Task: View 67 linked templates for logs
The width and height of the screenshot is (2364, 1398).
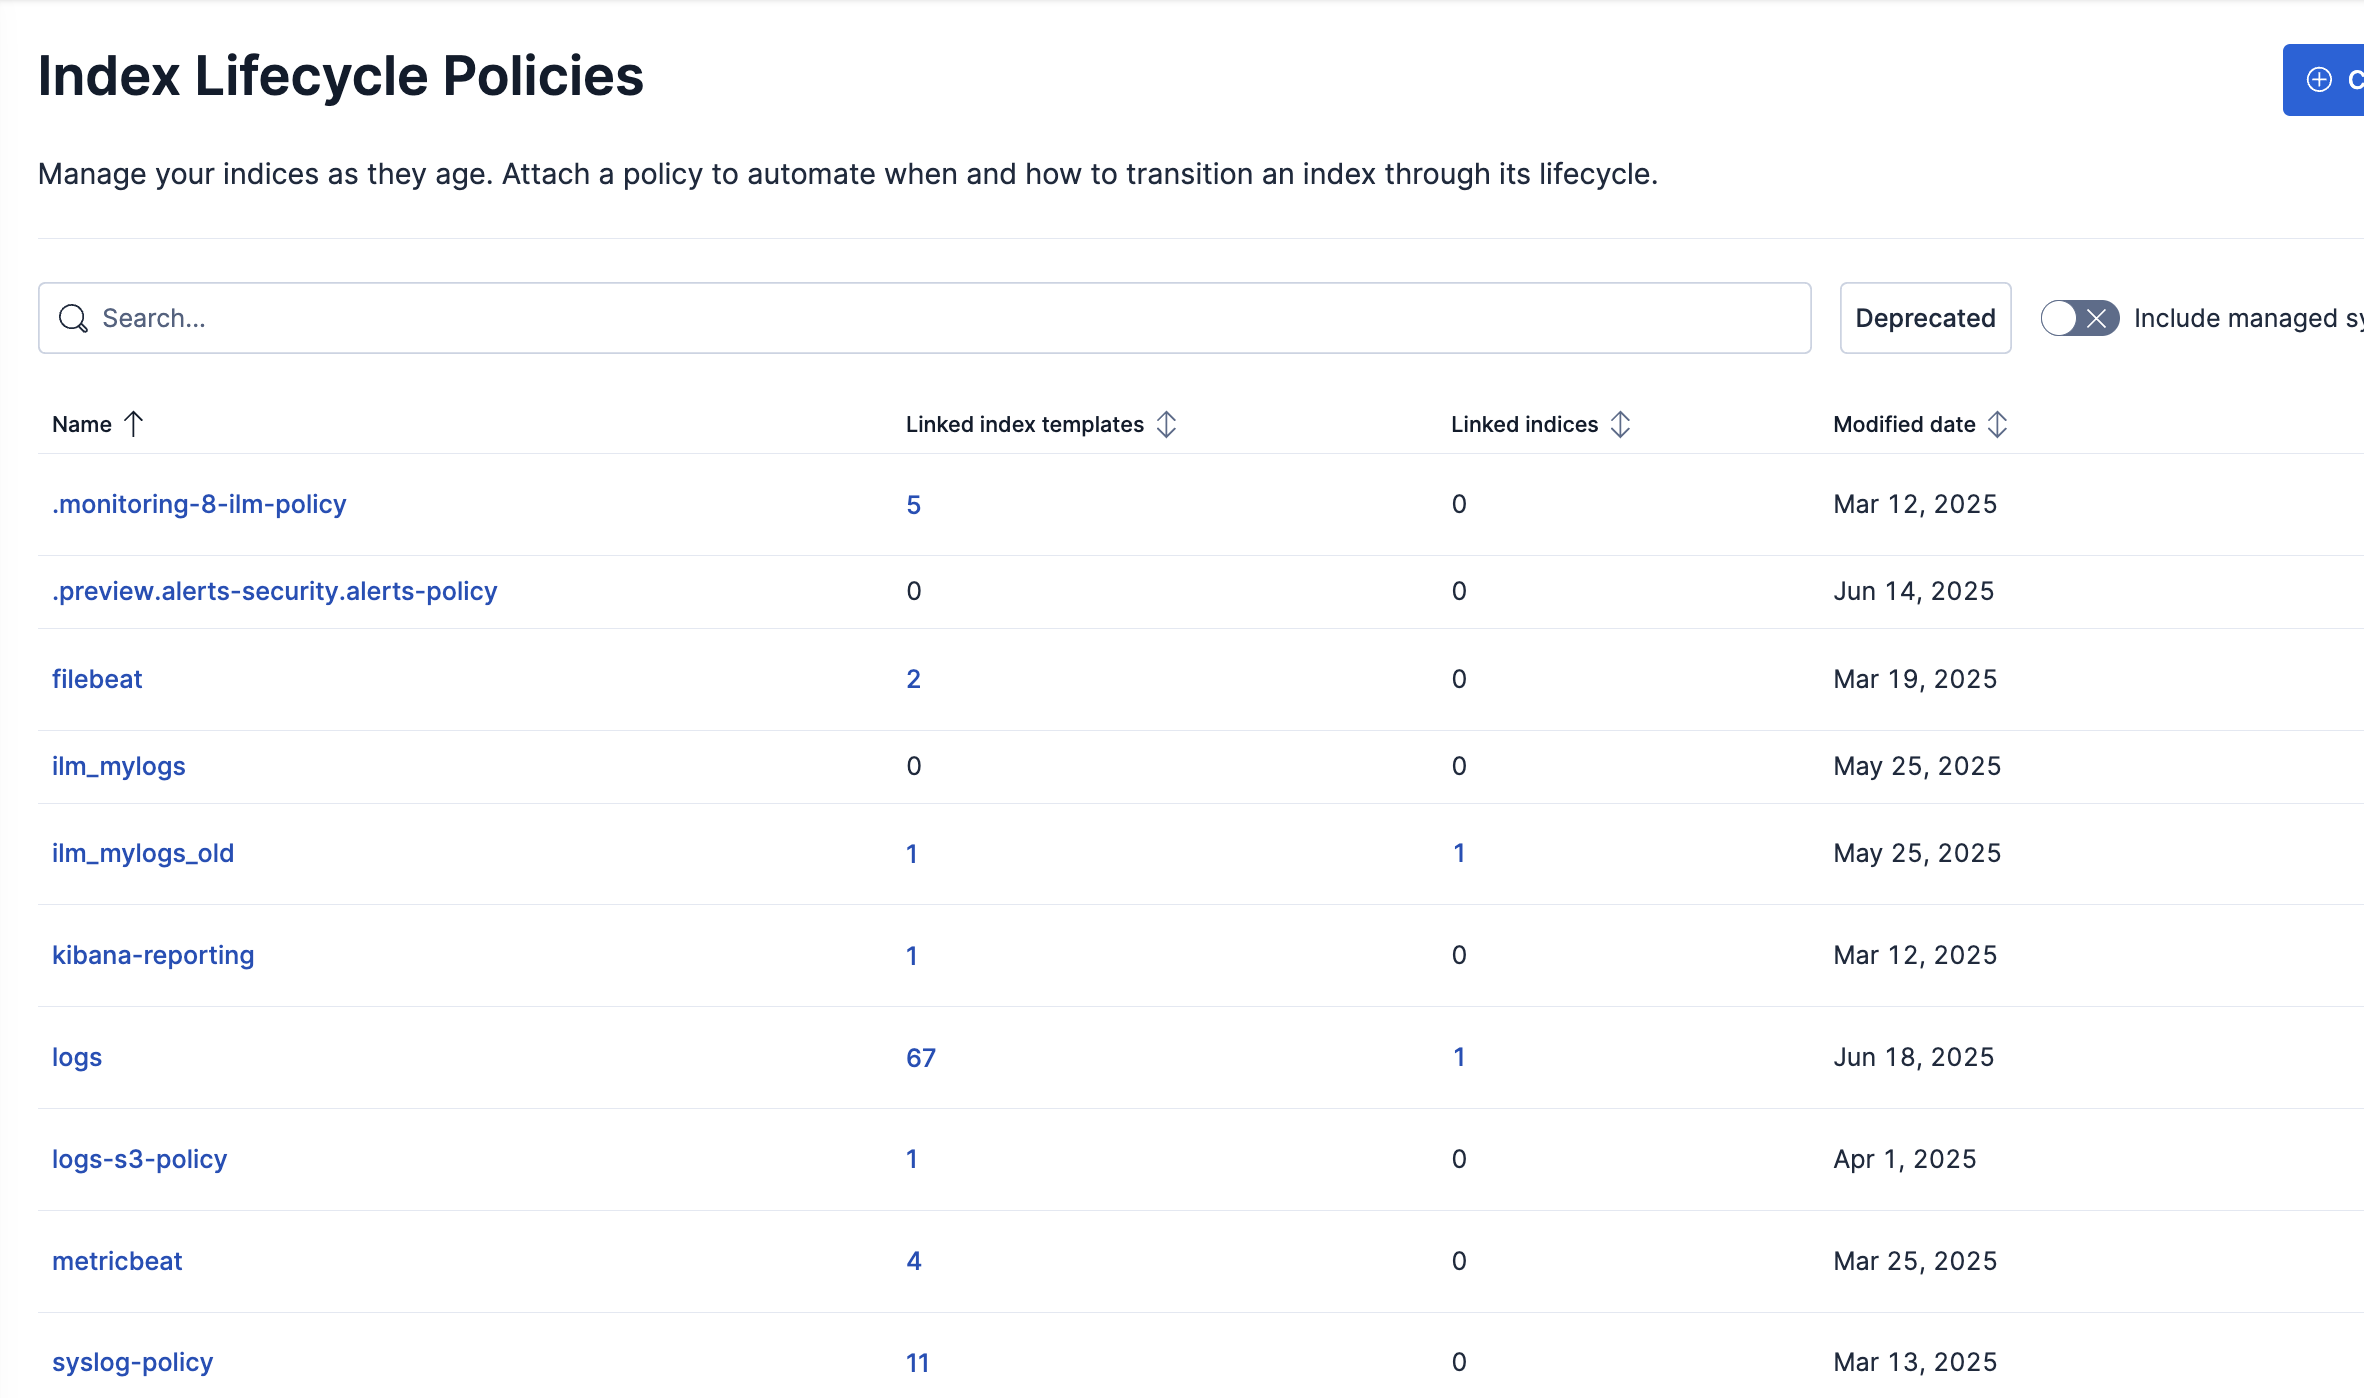Action: (x=920, y=1058)
